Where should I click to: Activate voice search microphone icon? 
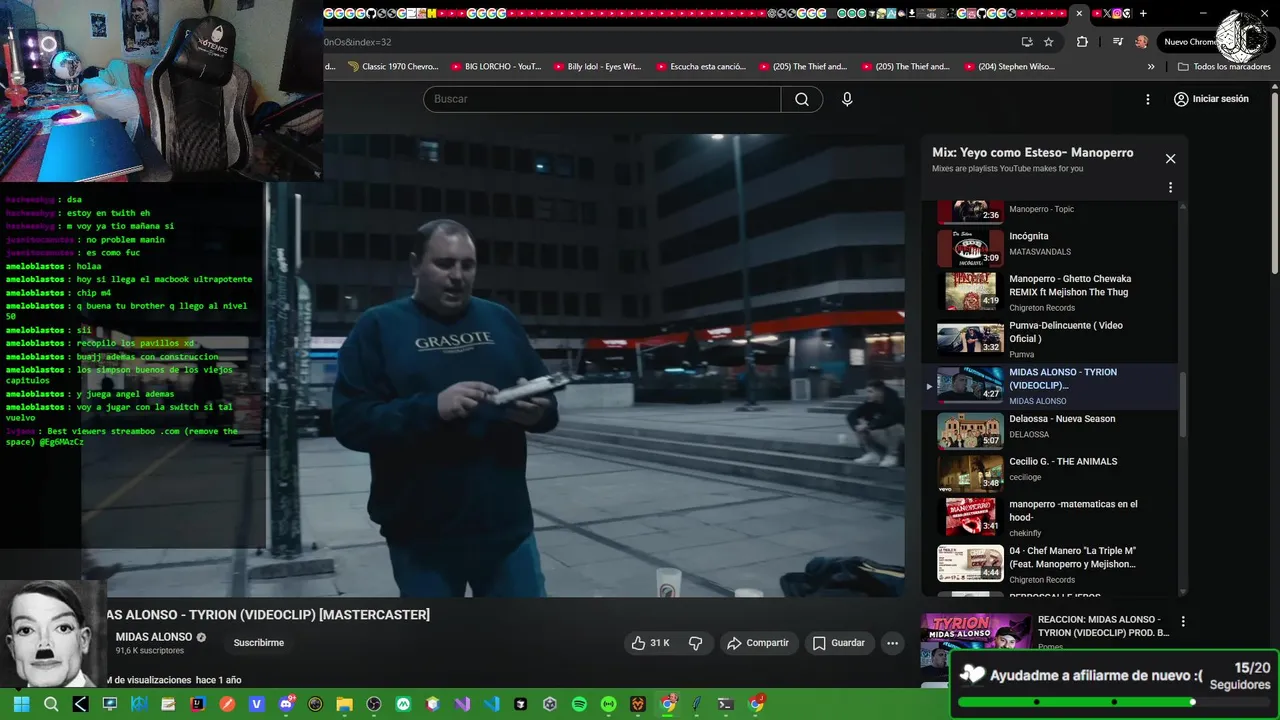pos(847,99)
